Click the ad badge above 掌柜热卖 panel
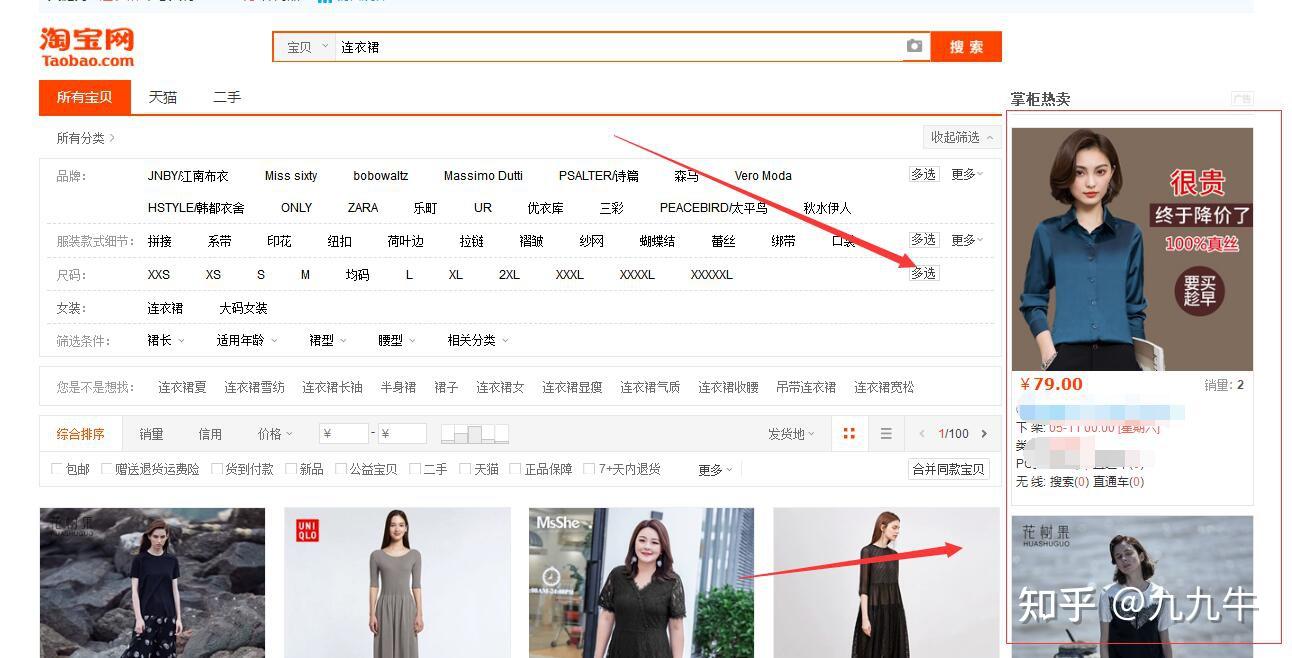Viewport: 1292px width, 658px height. [x=1243, y=95]
